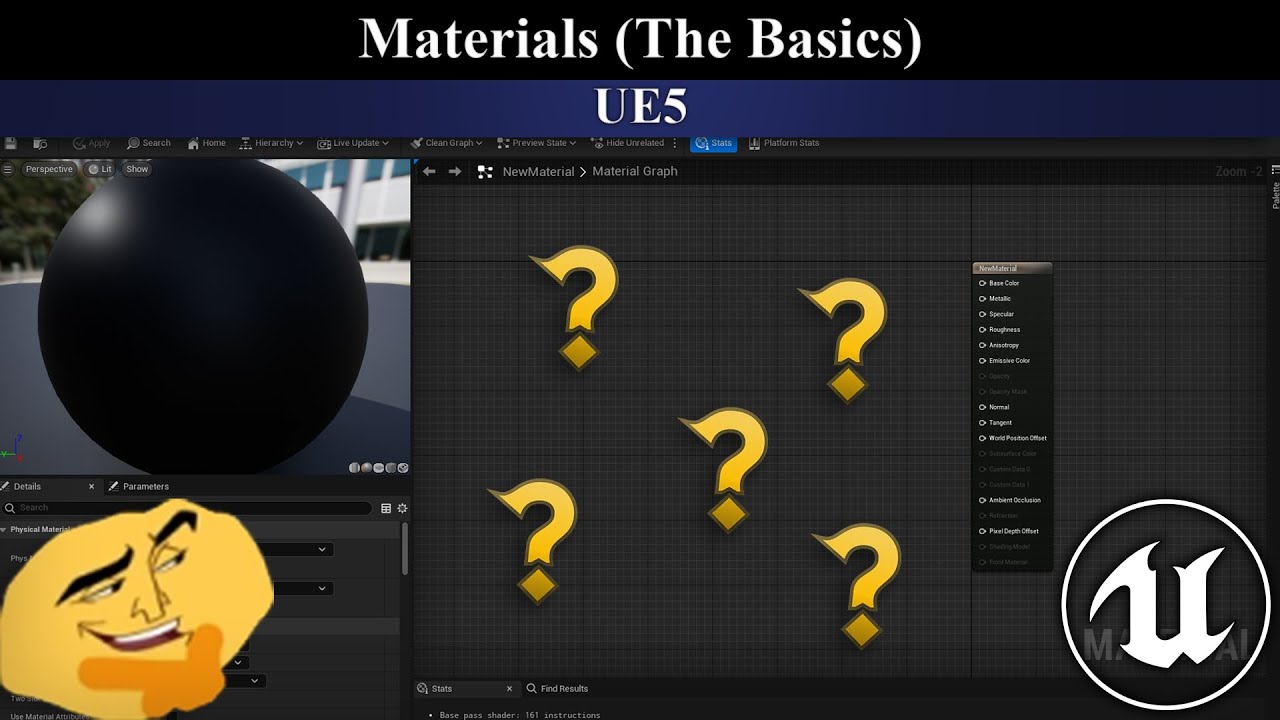The height and width of the screenshot is (720, 1280).
Task: Open the Lit view mode menu
Action: click(100, 169)
